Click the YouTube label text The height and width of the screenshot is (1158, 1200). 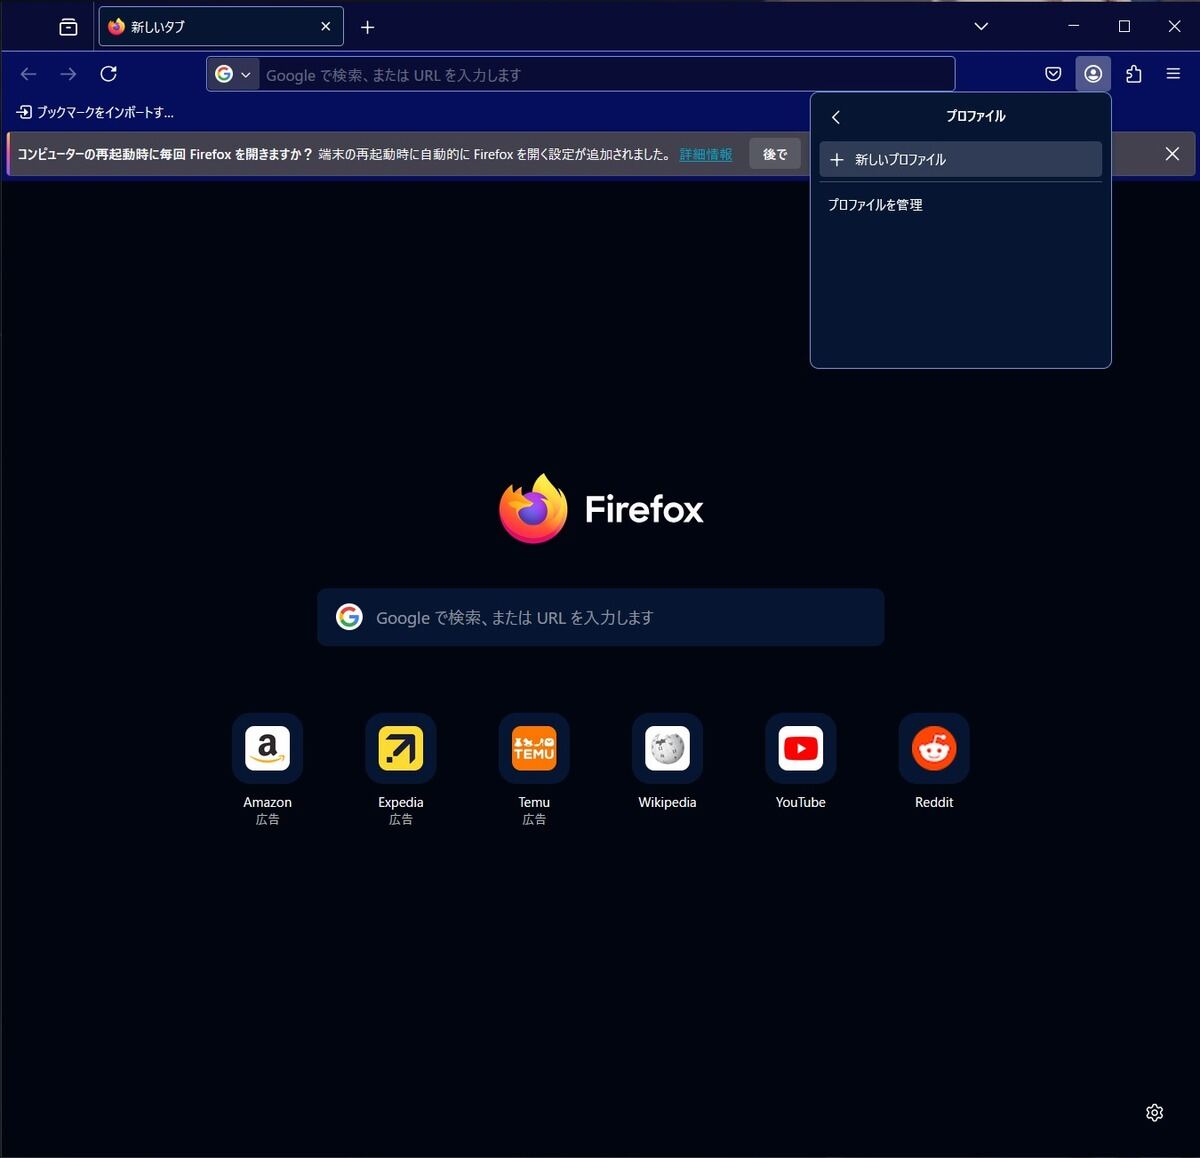[x=800, y=802]
